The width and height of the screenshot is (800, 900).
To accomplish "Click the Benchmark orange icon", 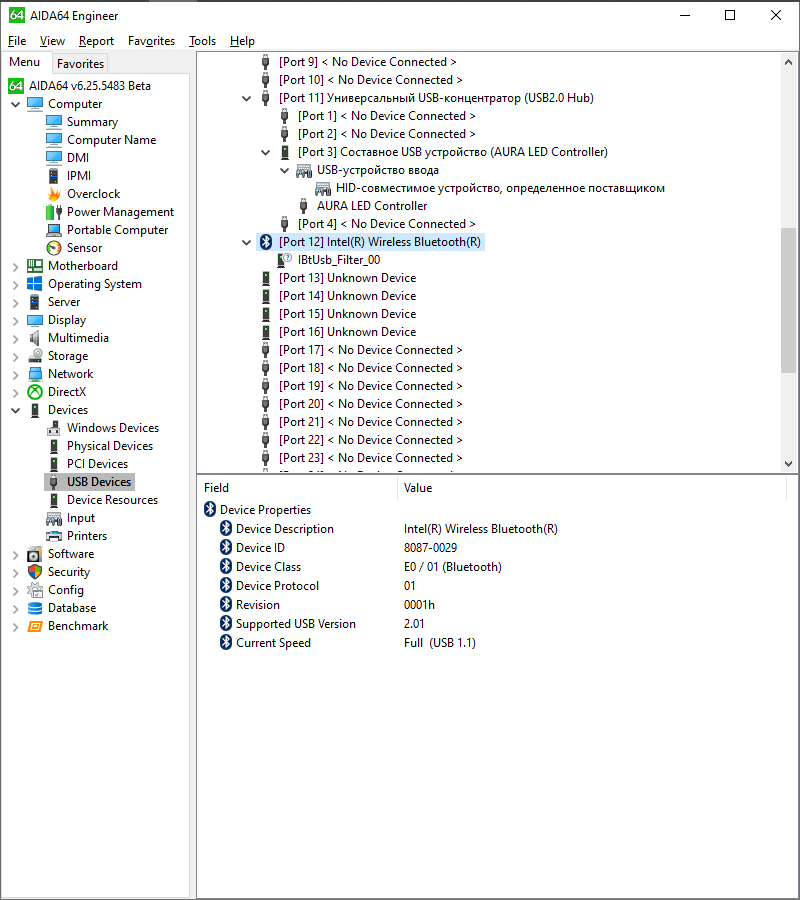I will [x=35, y=626].
